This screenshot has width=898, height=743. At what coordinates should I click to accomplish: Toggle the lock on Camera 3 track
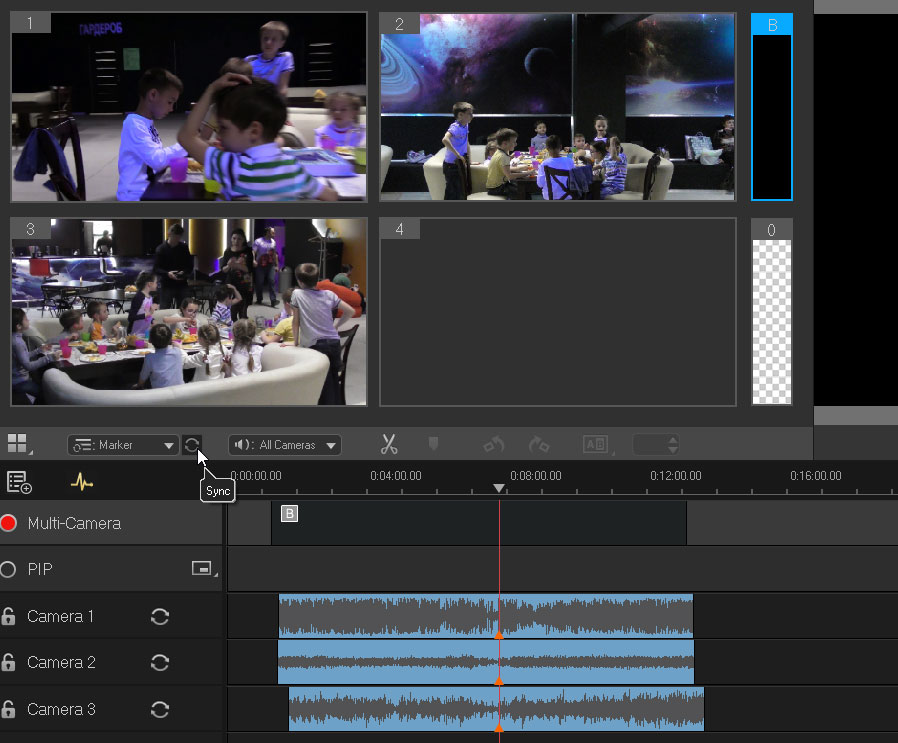tap(9, 709)
